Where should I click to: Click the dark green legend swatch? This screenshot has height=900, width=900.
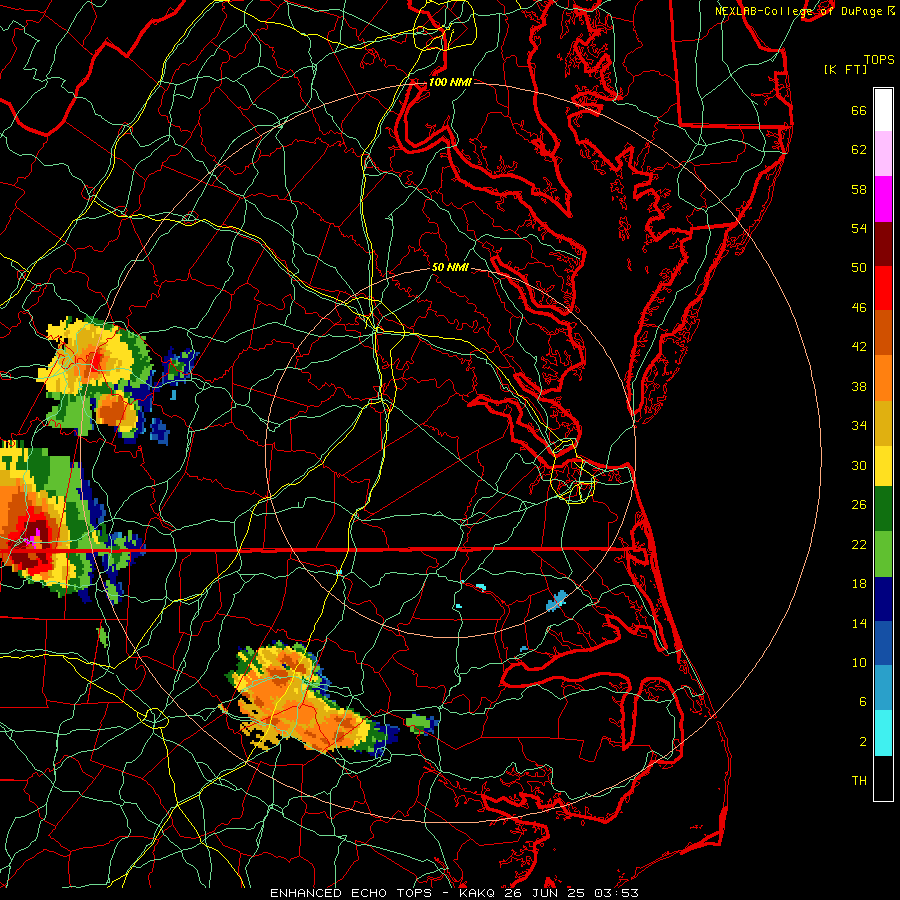coord(883,509)
